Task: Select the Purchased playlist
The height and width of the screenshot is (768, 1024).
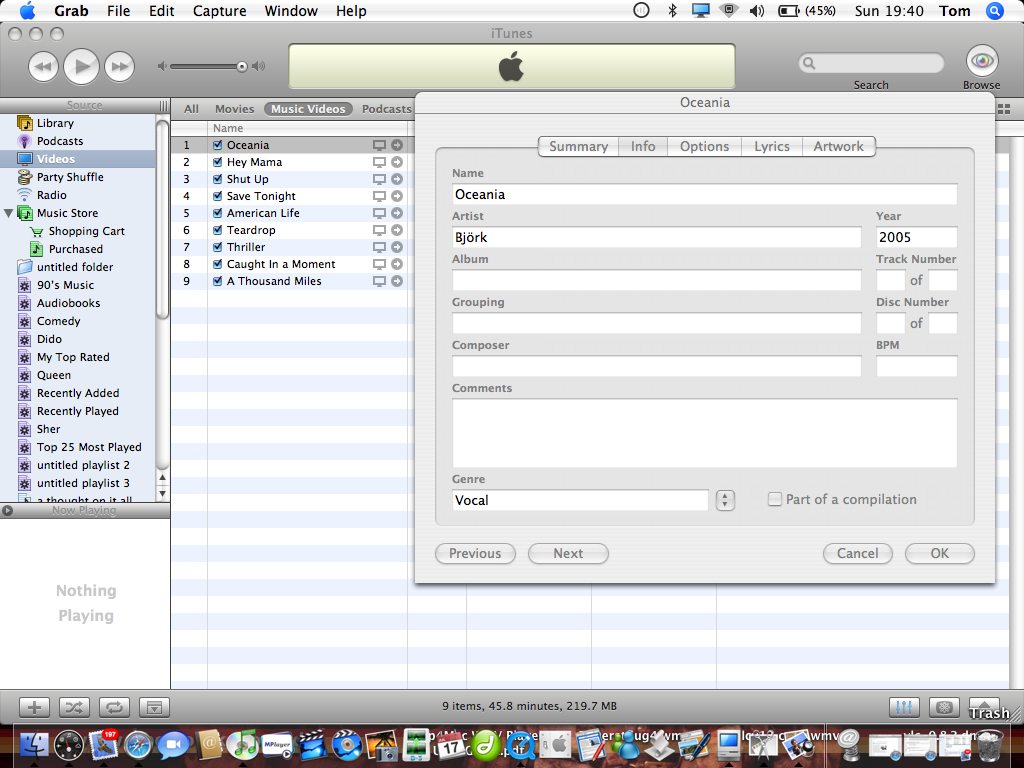Action: pos(75,249)
